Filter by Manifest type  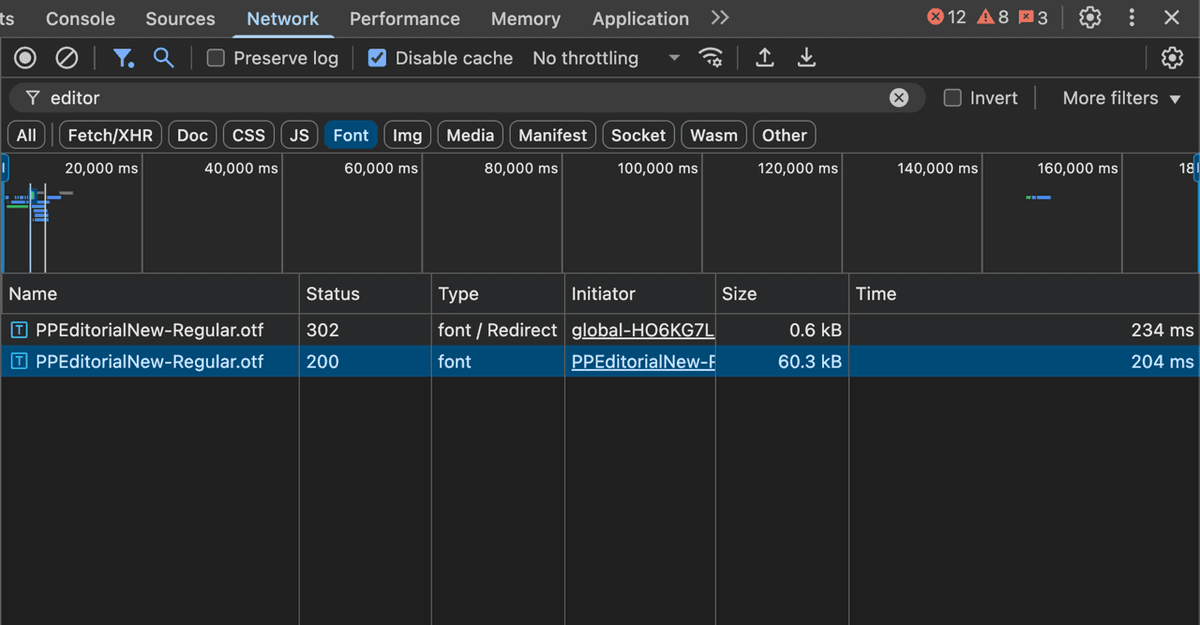click(x=553, y=135)
